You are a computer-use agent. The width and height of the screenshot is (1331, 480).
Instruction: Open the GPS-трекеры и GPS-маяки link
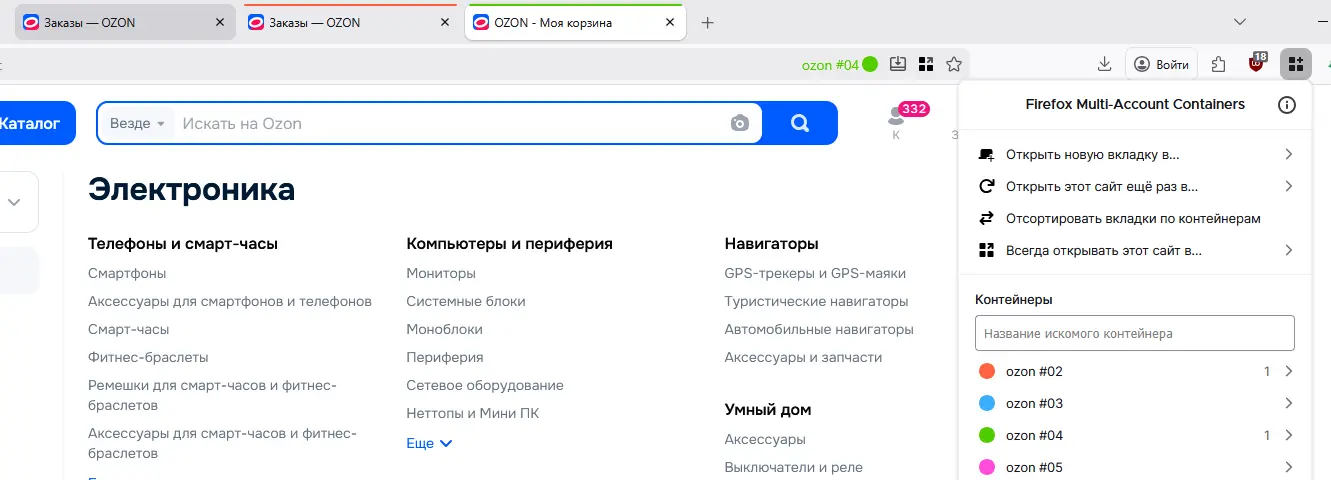[815, 273]
